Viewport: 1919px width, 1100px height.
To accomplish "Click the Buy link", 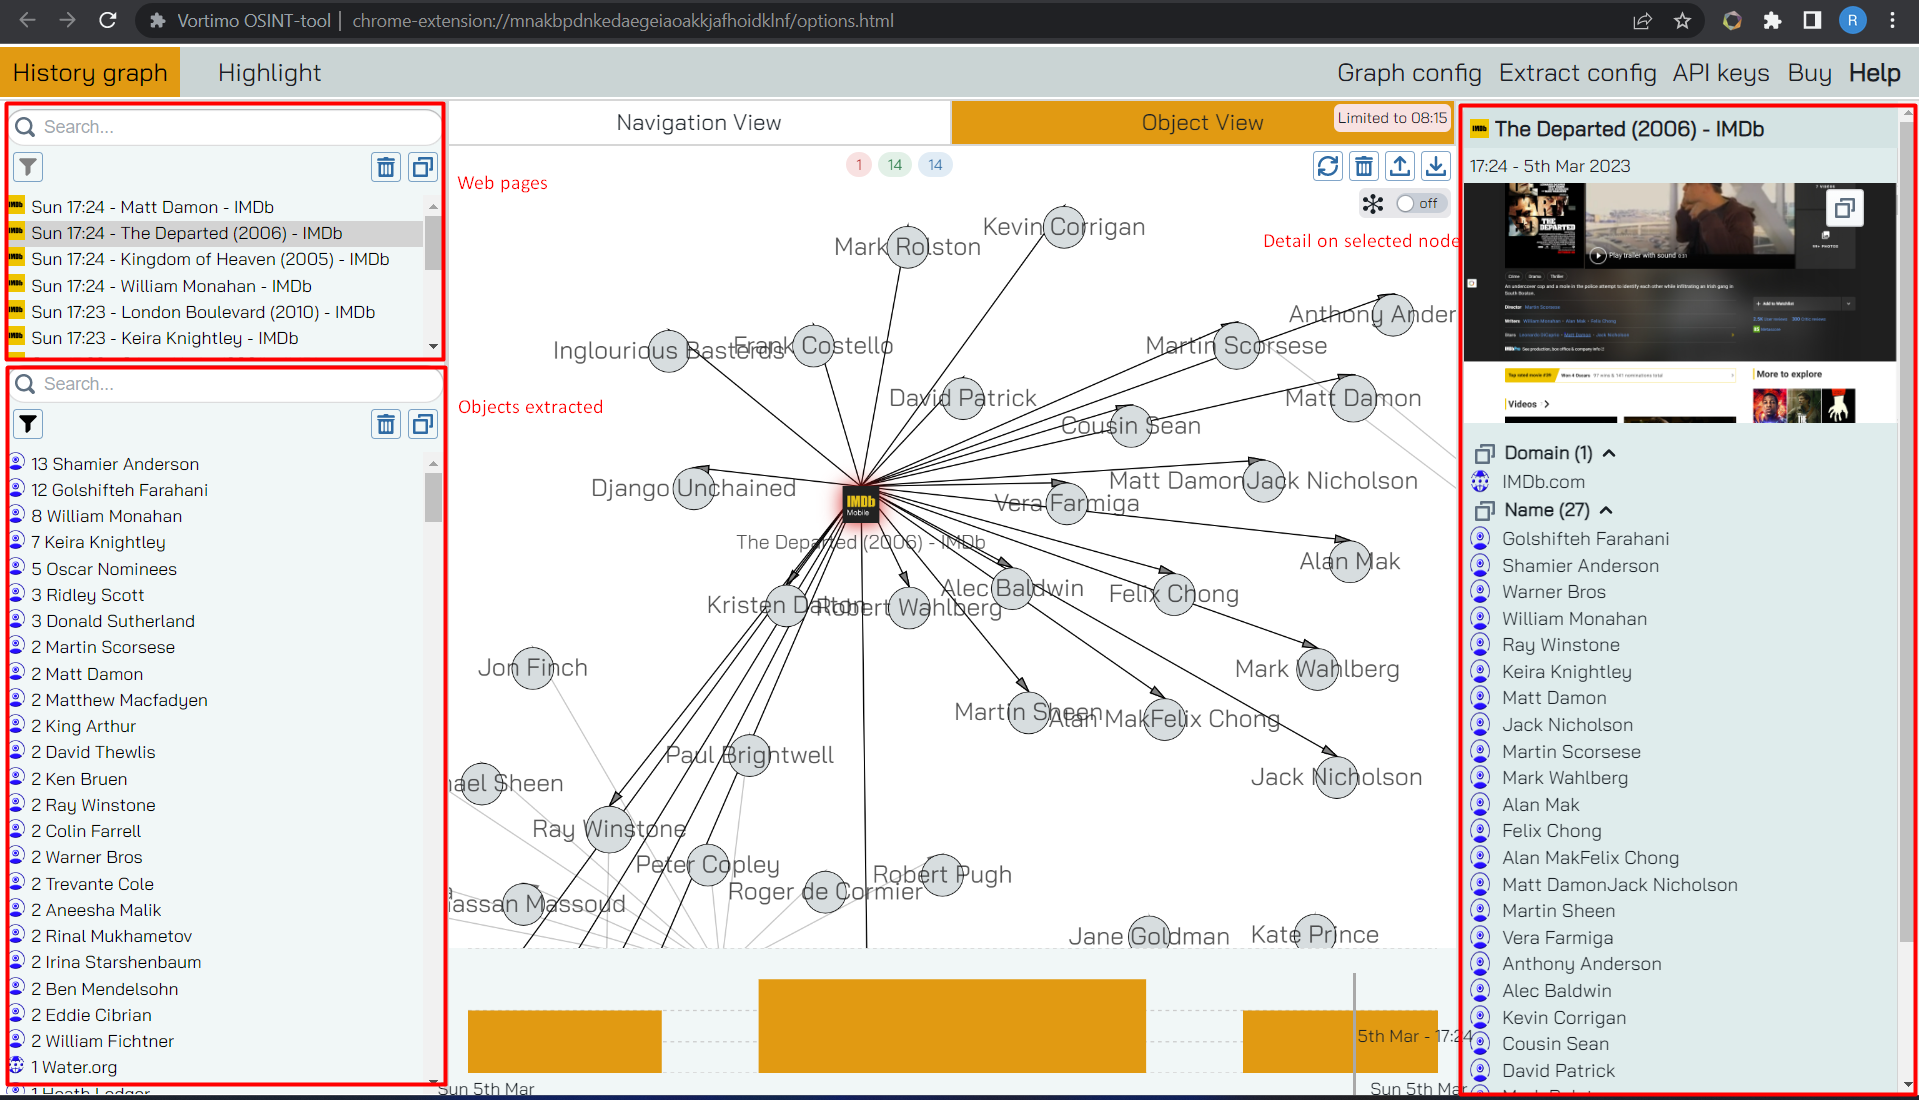I will 1809,73.
